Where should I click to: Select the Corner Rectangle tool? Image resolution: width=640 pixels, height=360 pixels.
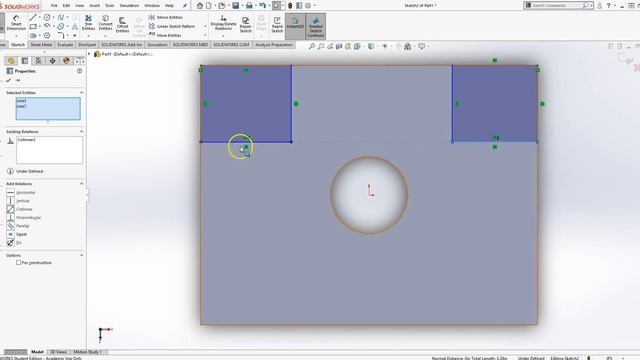[x=33, y=27]
